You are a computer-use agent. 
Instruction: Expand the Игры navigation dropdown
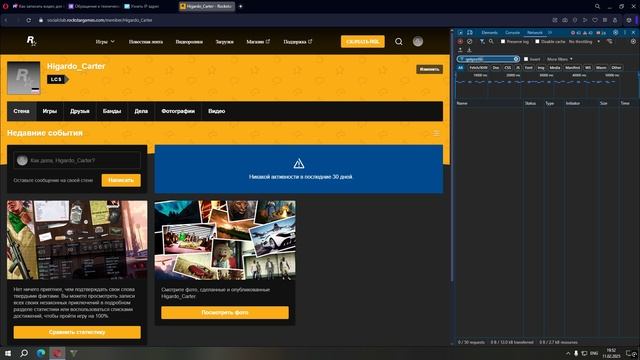point(105,42)
